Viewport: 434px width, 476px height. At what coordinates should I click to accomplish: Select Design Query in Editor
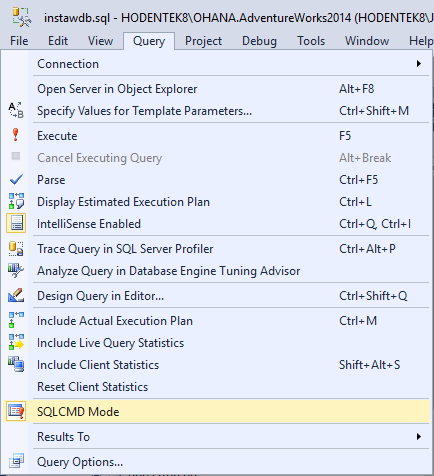click(216, 296)
